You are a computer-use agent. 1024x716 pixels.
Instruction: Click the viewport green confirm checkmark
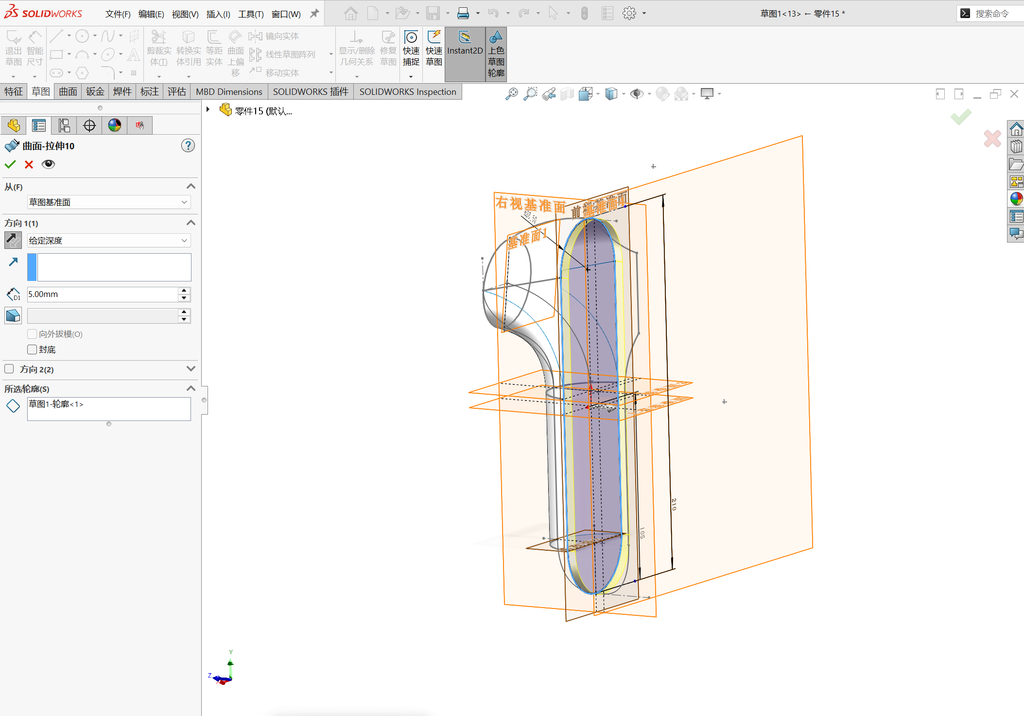coord(961,117)
